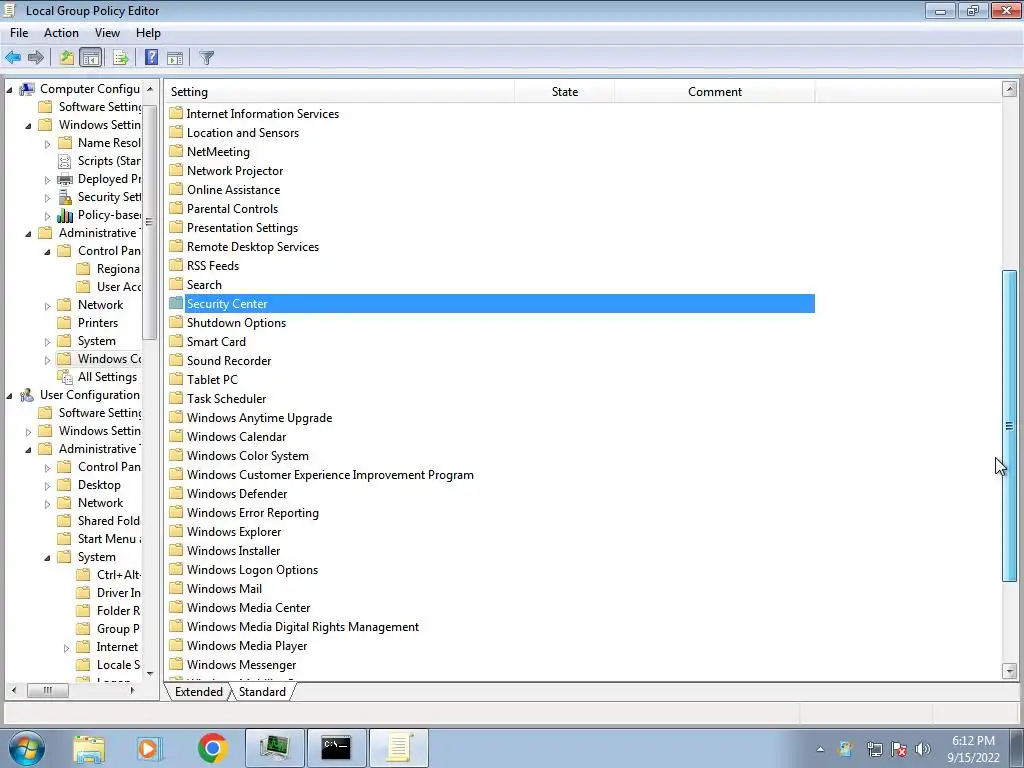Select Start Menu tree item
Image resolution: width=1024 pixels, height=768 pixels.
tap(108, 539)
